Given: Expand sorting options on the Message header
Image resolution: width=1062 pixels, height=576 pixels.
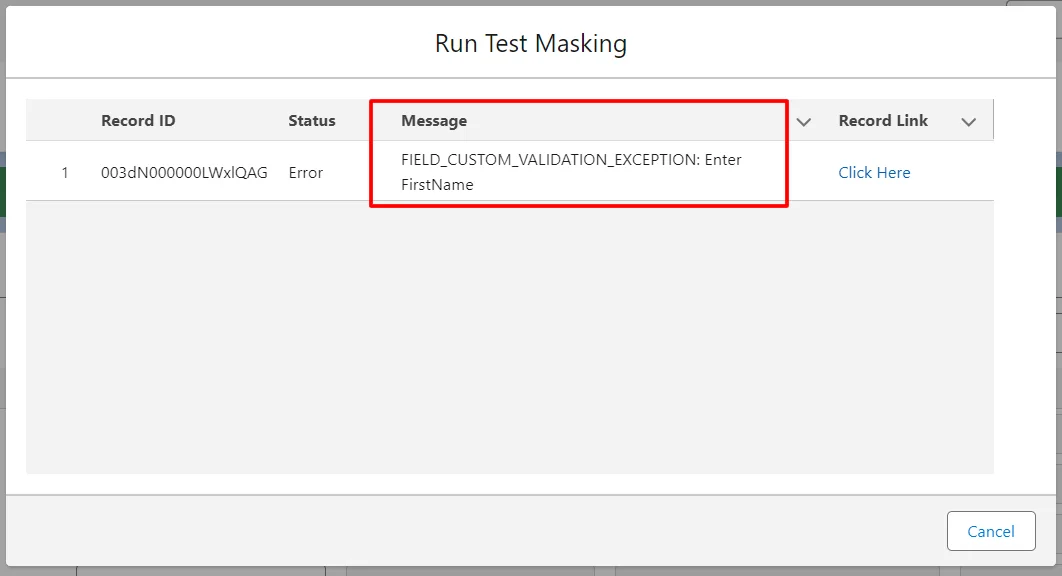Looking at the screenshot, I should pos(803,120).
